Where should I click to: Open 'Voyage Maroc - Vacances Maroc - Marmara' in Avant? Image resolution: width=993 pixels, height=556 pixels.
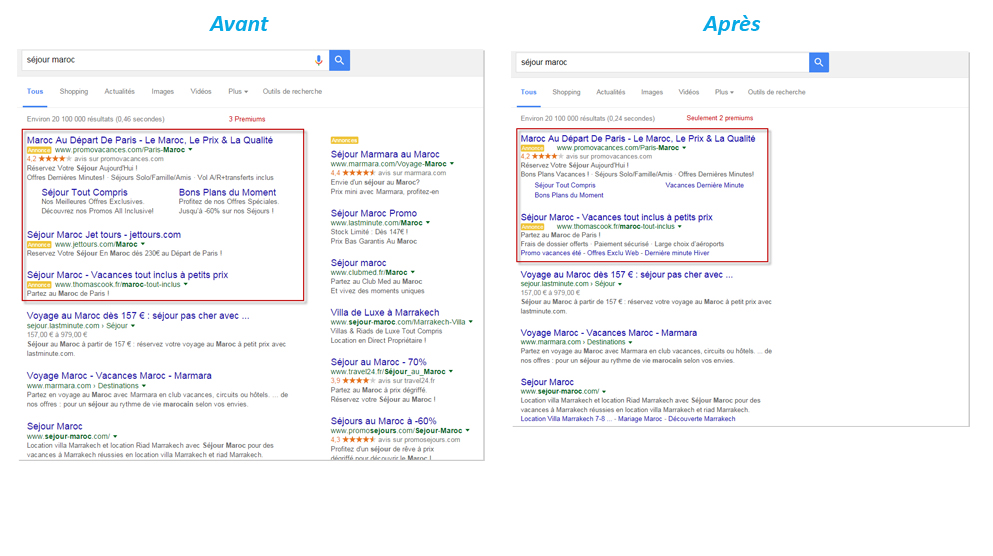tap(119, 376)
